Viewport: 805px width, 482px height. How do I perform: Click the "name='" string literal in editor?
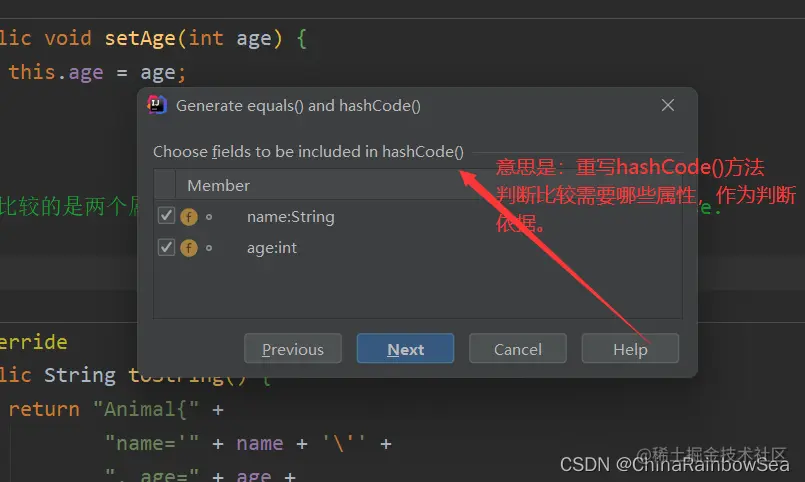pyautogui.click(x=151, y=443)
